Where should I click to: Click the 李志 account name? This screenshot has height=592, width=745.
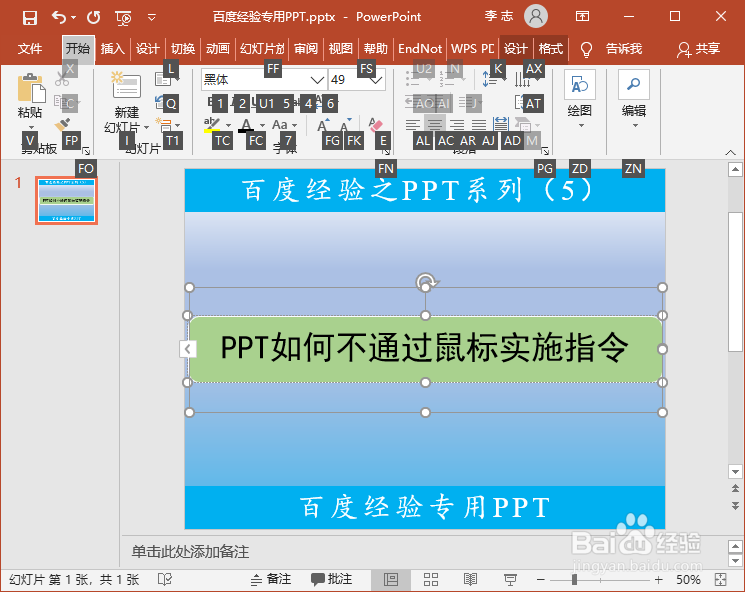(499, 16)
